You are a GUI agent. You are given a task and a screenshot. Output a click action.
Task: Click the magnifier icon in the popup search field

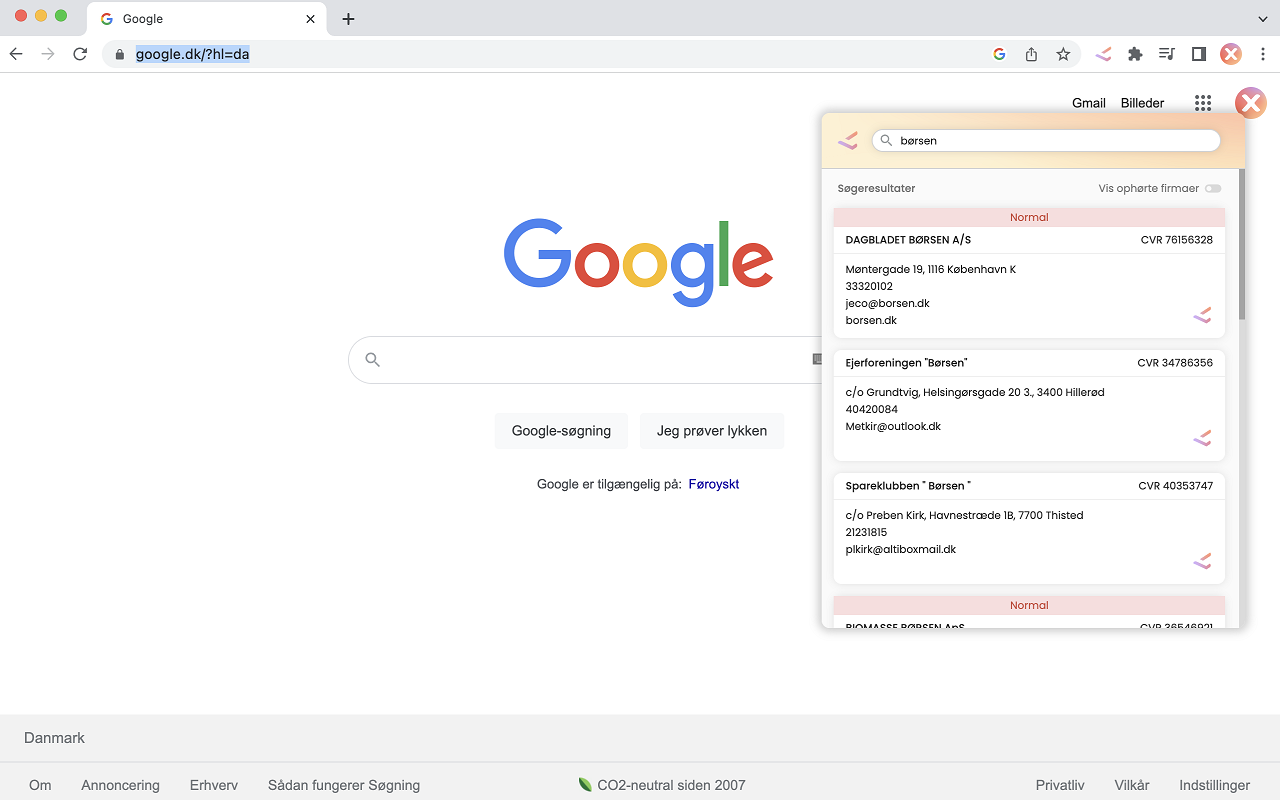click(887, 140)
